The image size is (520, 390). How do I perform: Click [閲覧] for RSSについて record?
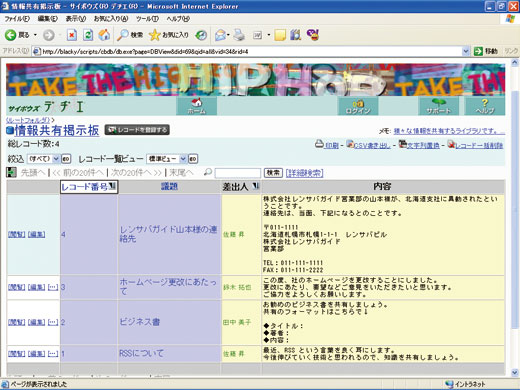point(16,353)
